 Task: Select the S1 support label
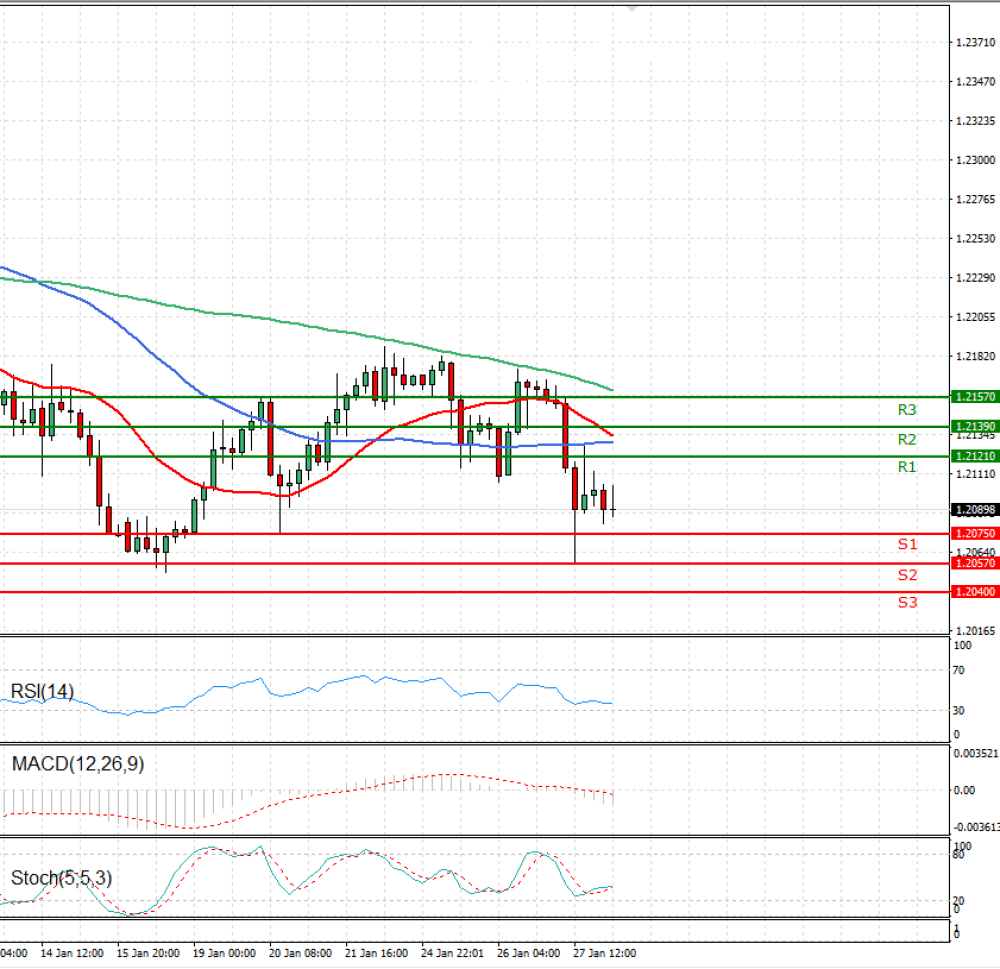(908, 544)
